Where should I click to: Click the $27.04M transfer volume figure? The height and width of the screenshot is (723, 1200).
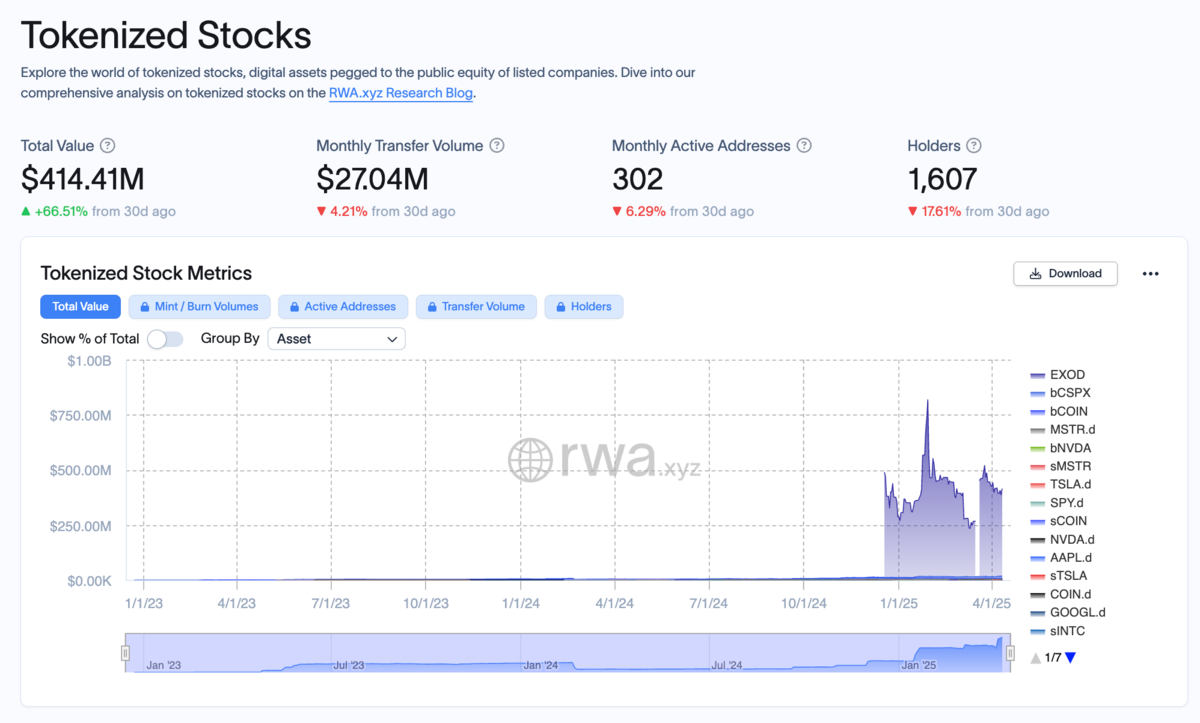(x=372, y=179)
